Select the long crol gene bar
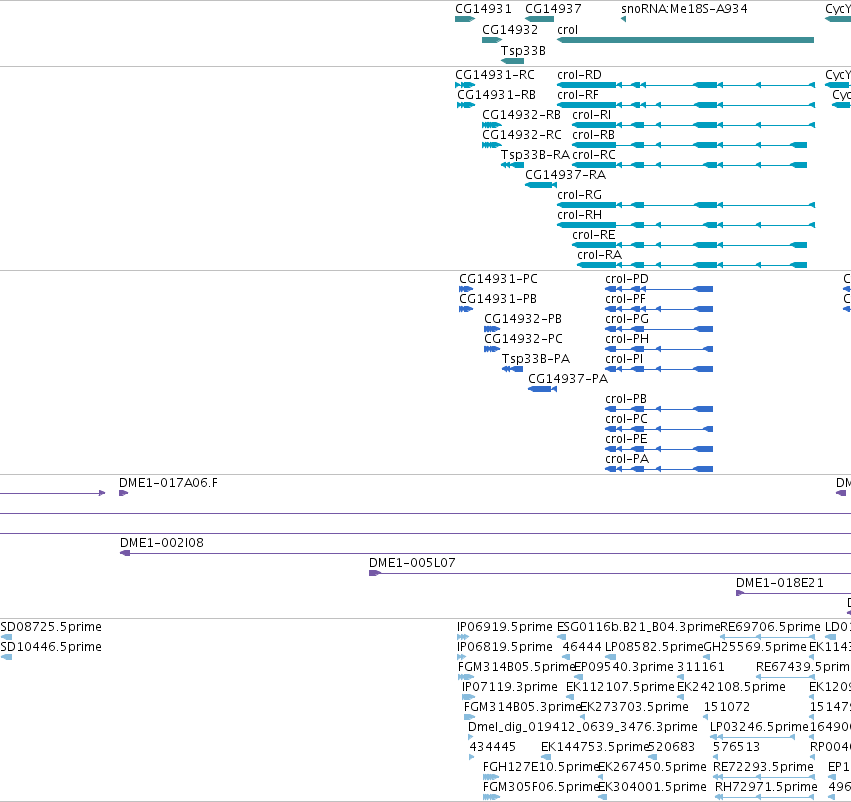Viewport: 851px width, 802px height. tap(685, 40)
